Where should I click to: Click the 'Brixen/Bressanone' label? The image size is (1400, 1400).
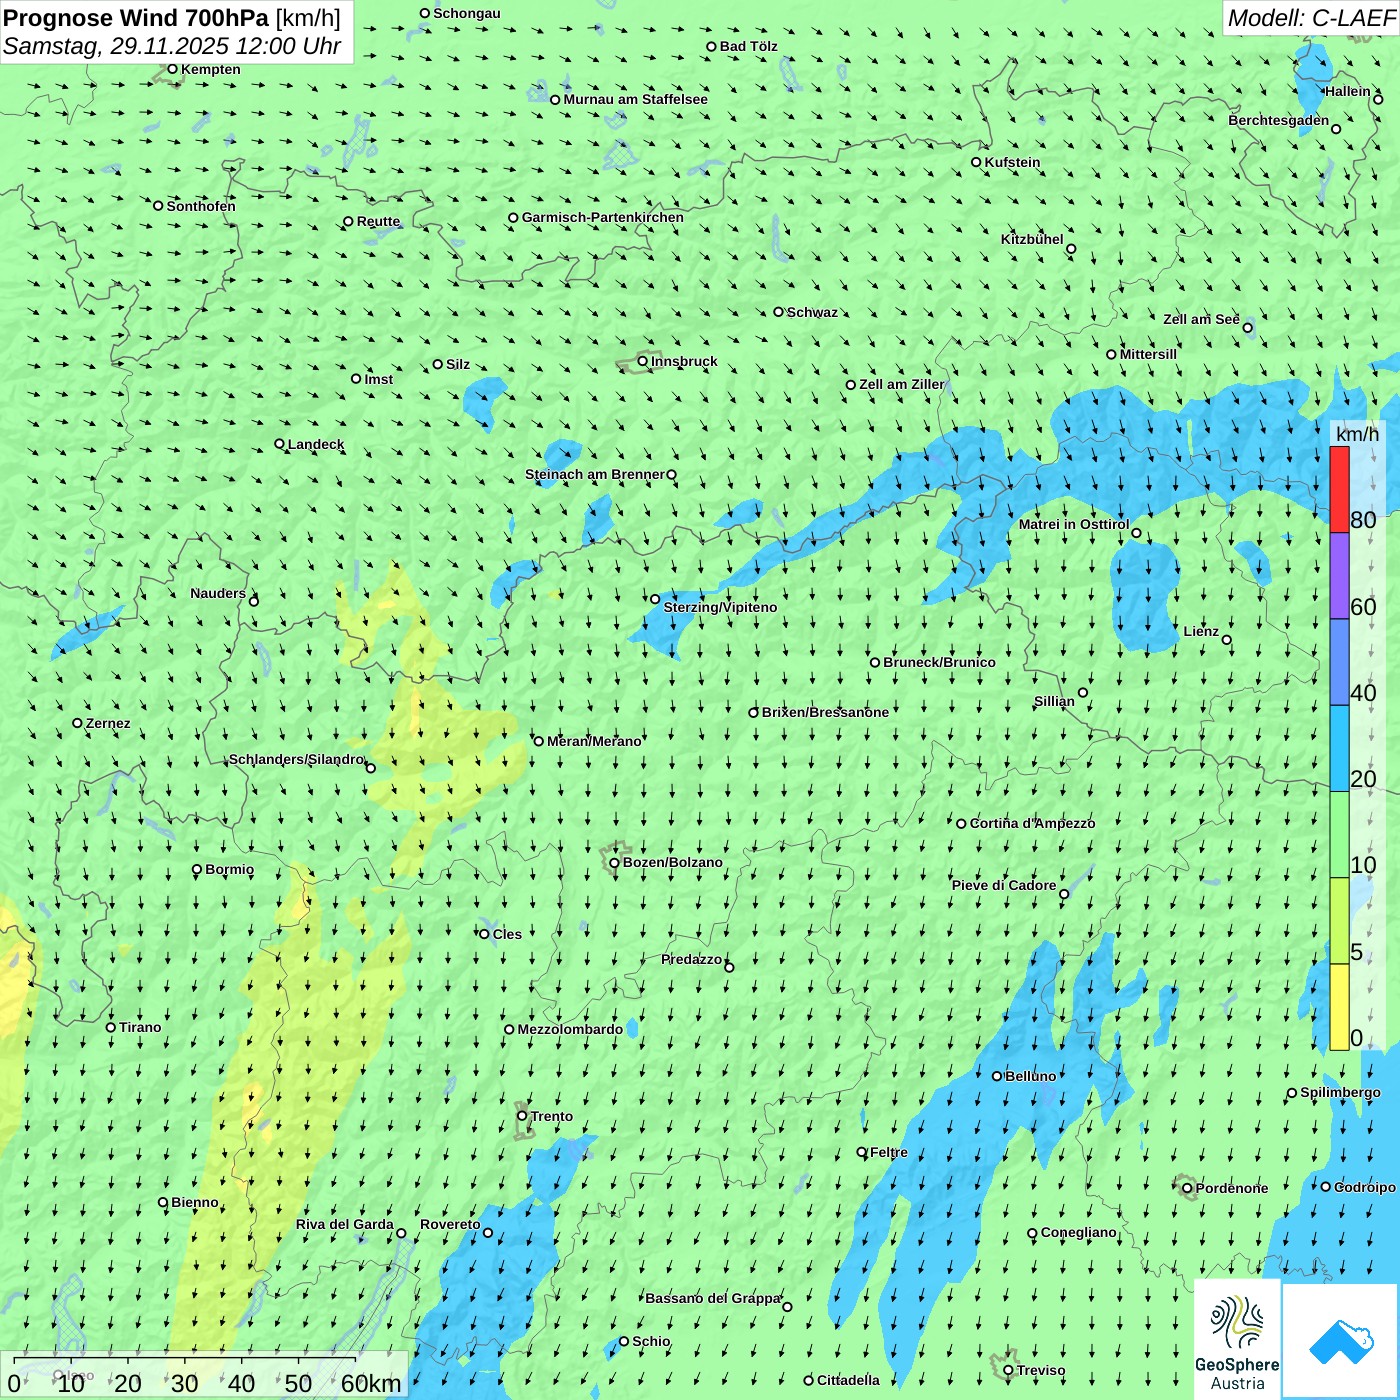(x=825, y=712)
